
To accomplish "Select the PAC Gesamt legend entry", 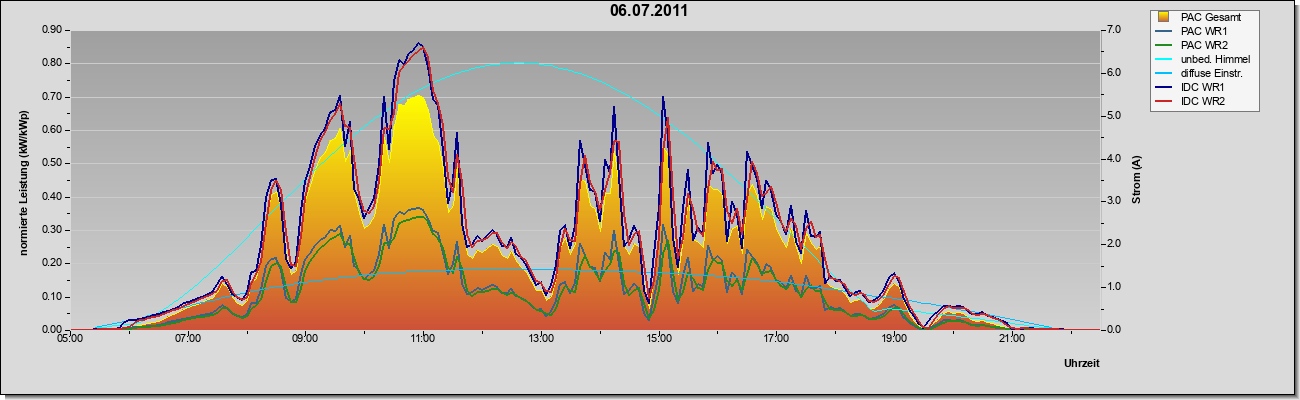I will [x=1210, y=17].
